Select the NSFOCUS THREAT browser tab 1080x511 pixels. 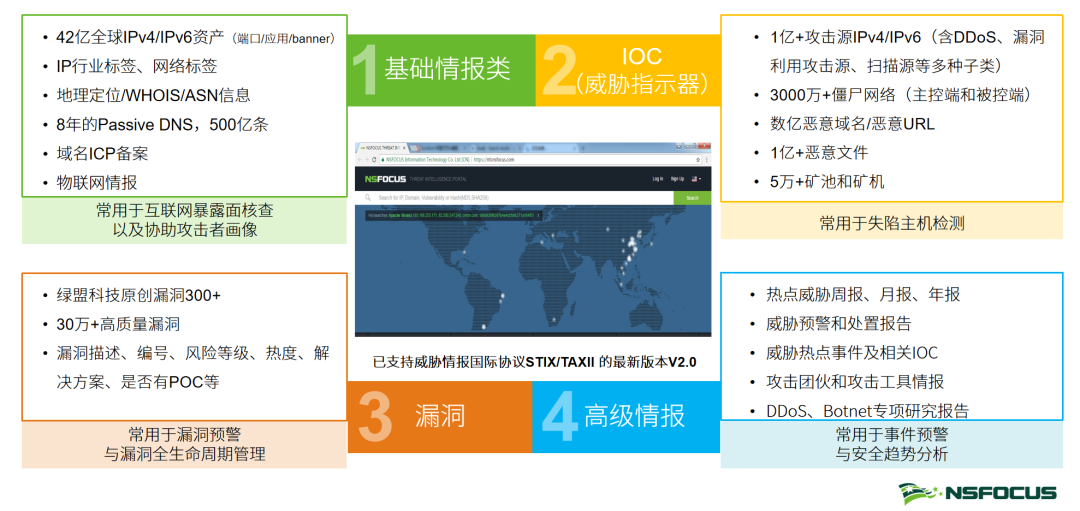click(x=381, y=147)
